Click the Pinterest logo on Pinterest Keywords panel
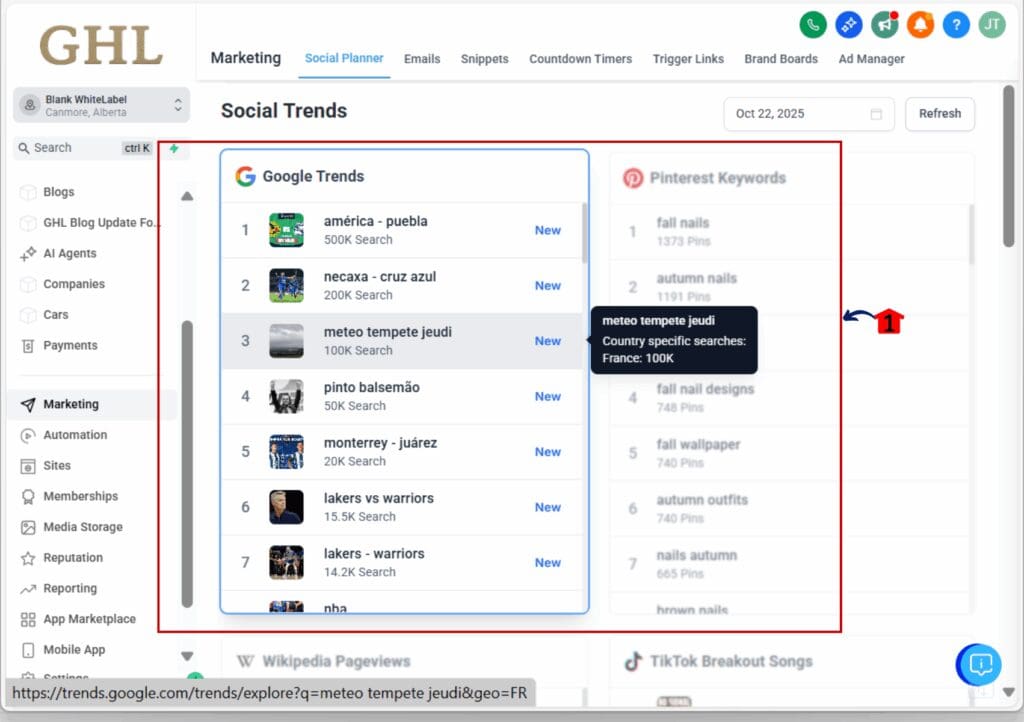1024x722 pixels. [632, 179]
